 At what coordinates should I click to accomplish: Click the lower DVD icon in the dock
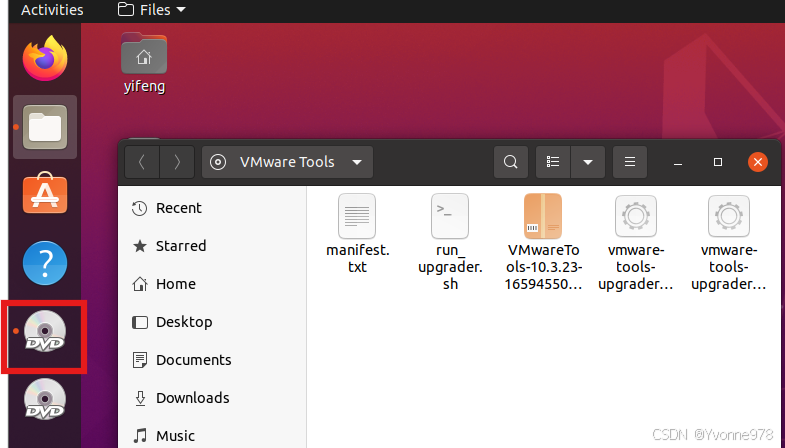45,399
